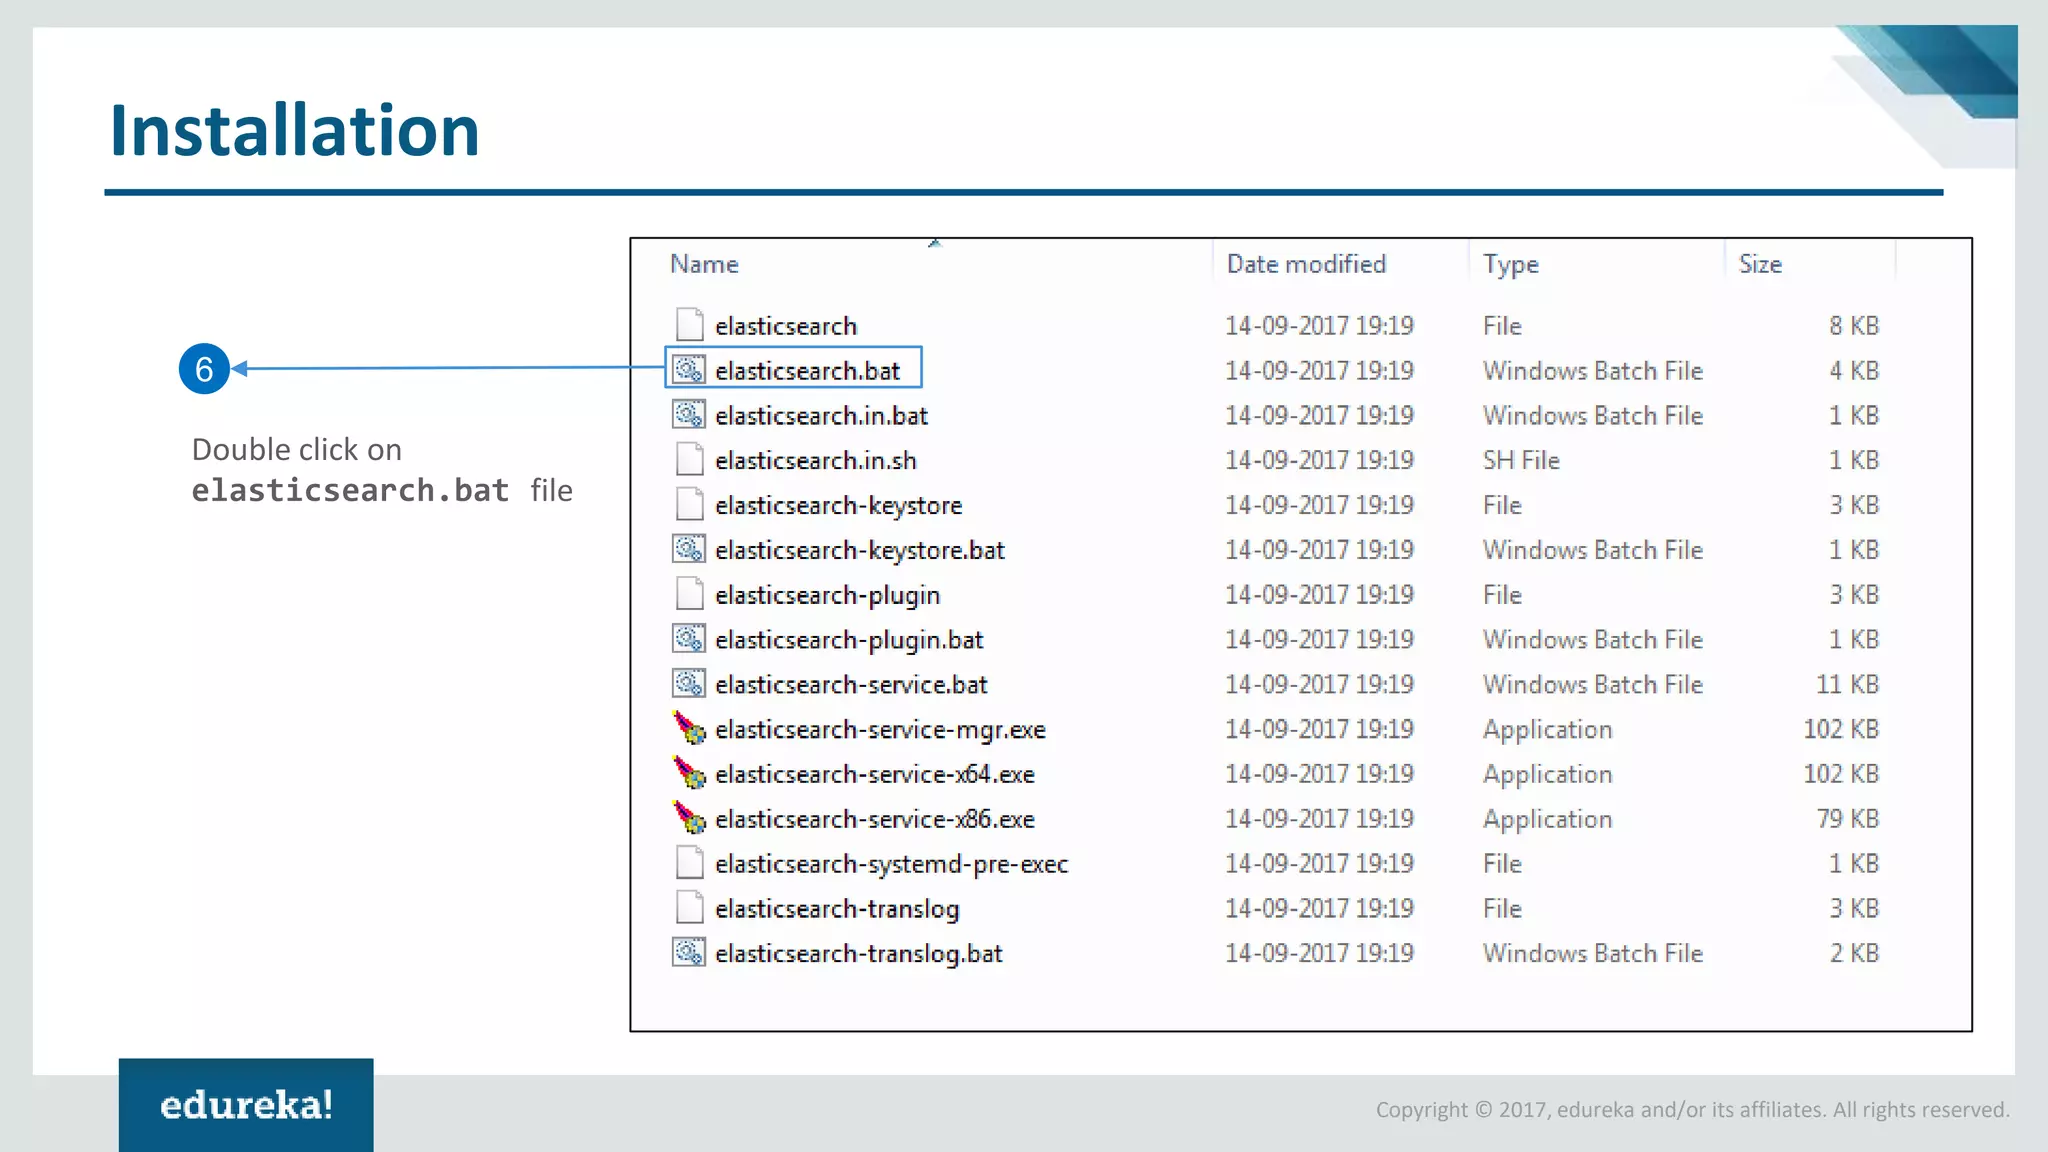The image size is (2048, 1152).
Task: Sort files by the Name column header
Action: [x=704, y=264]
